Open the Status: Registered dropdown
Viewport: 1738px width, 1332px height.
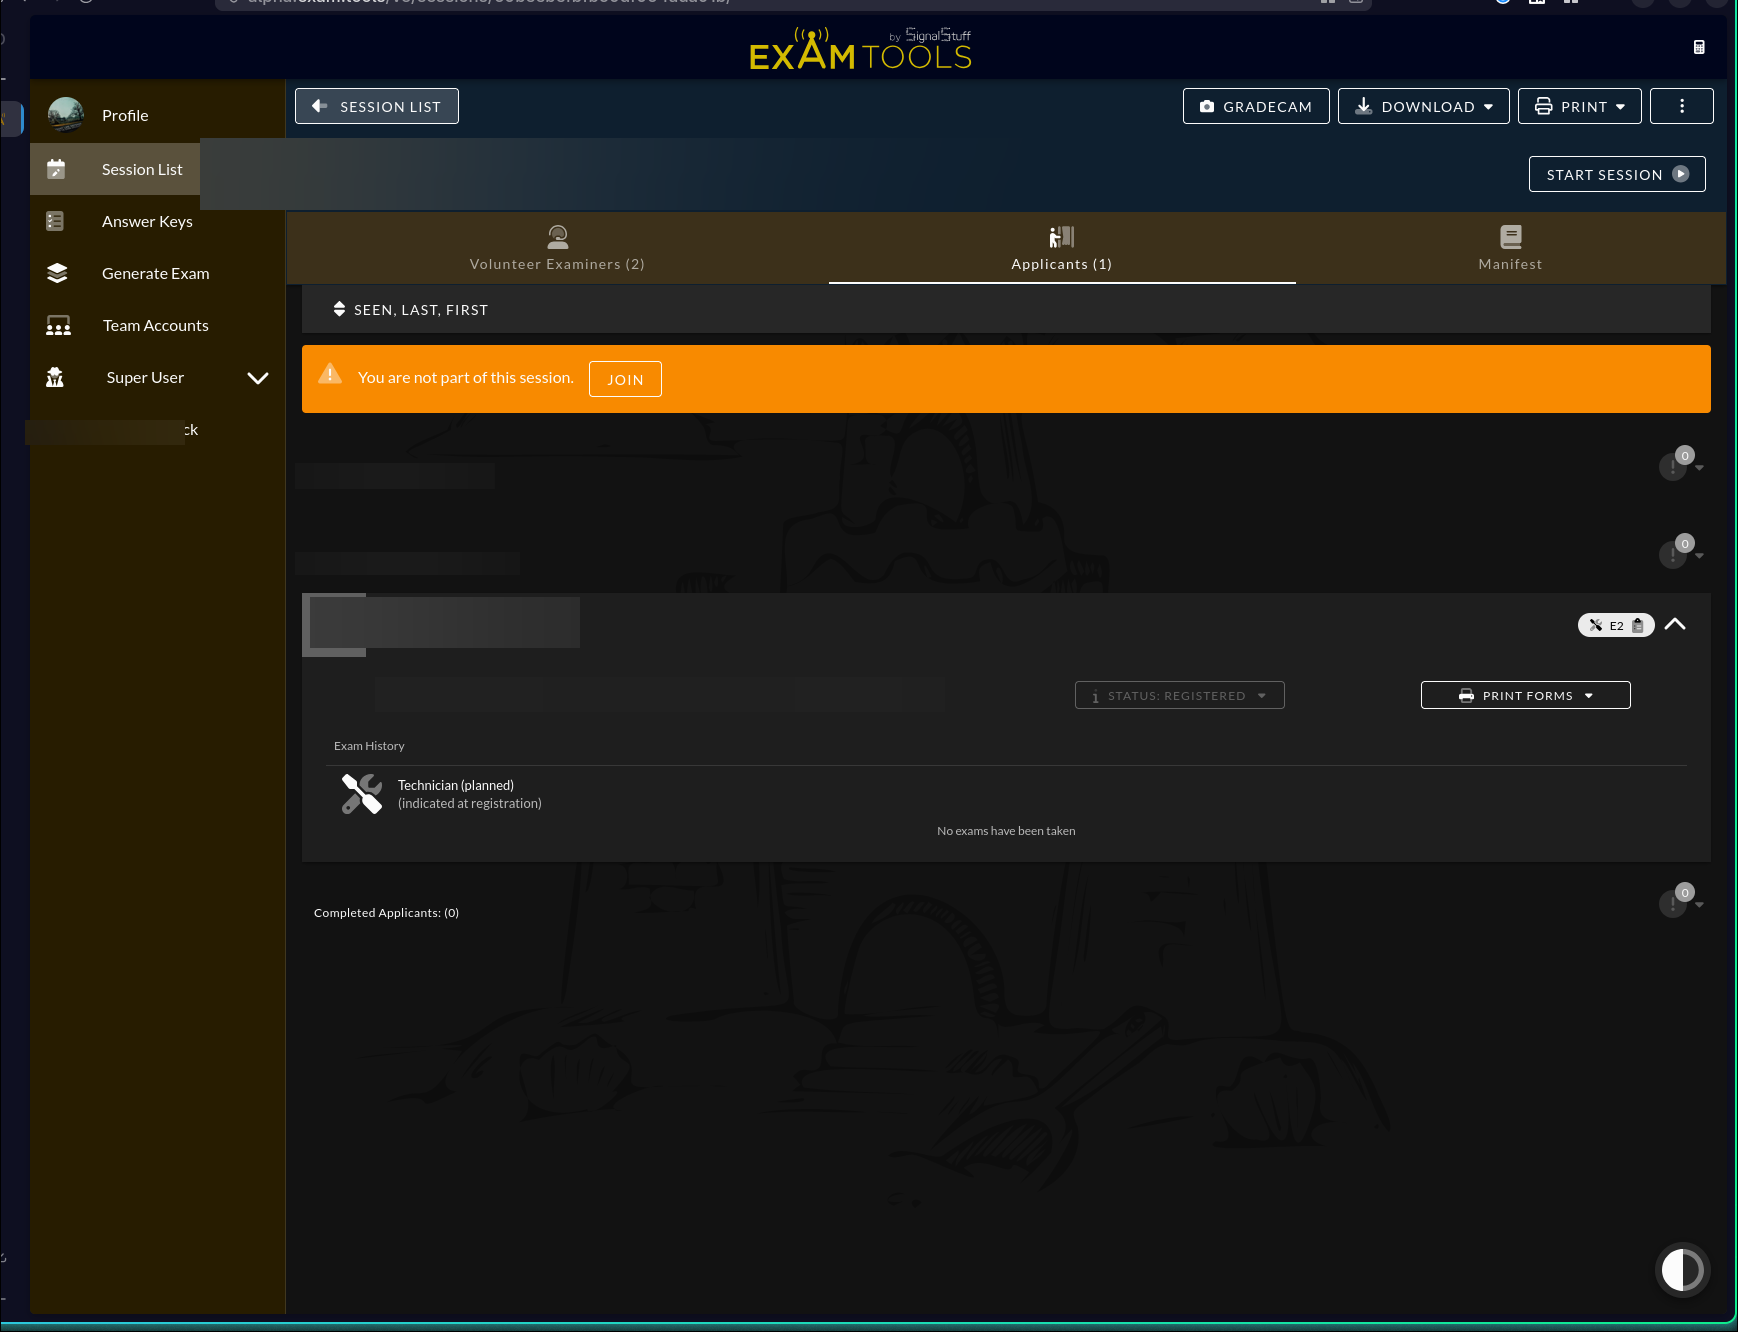point(1180,695)
